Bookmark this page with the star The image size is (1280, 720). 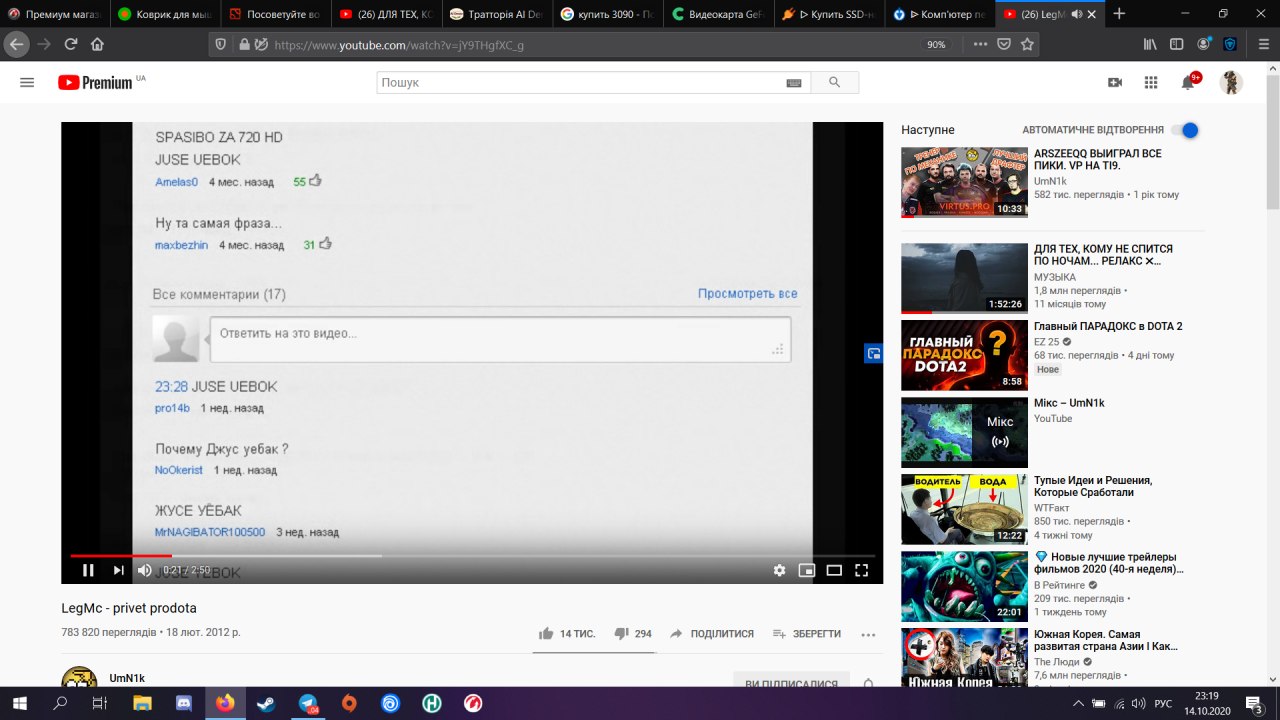pyautogui.click(x=1027, y=44)
